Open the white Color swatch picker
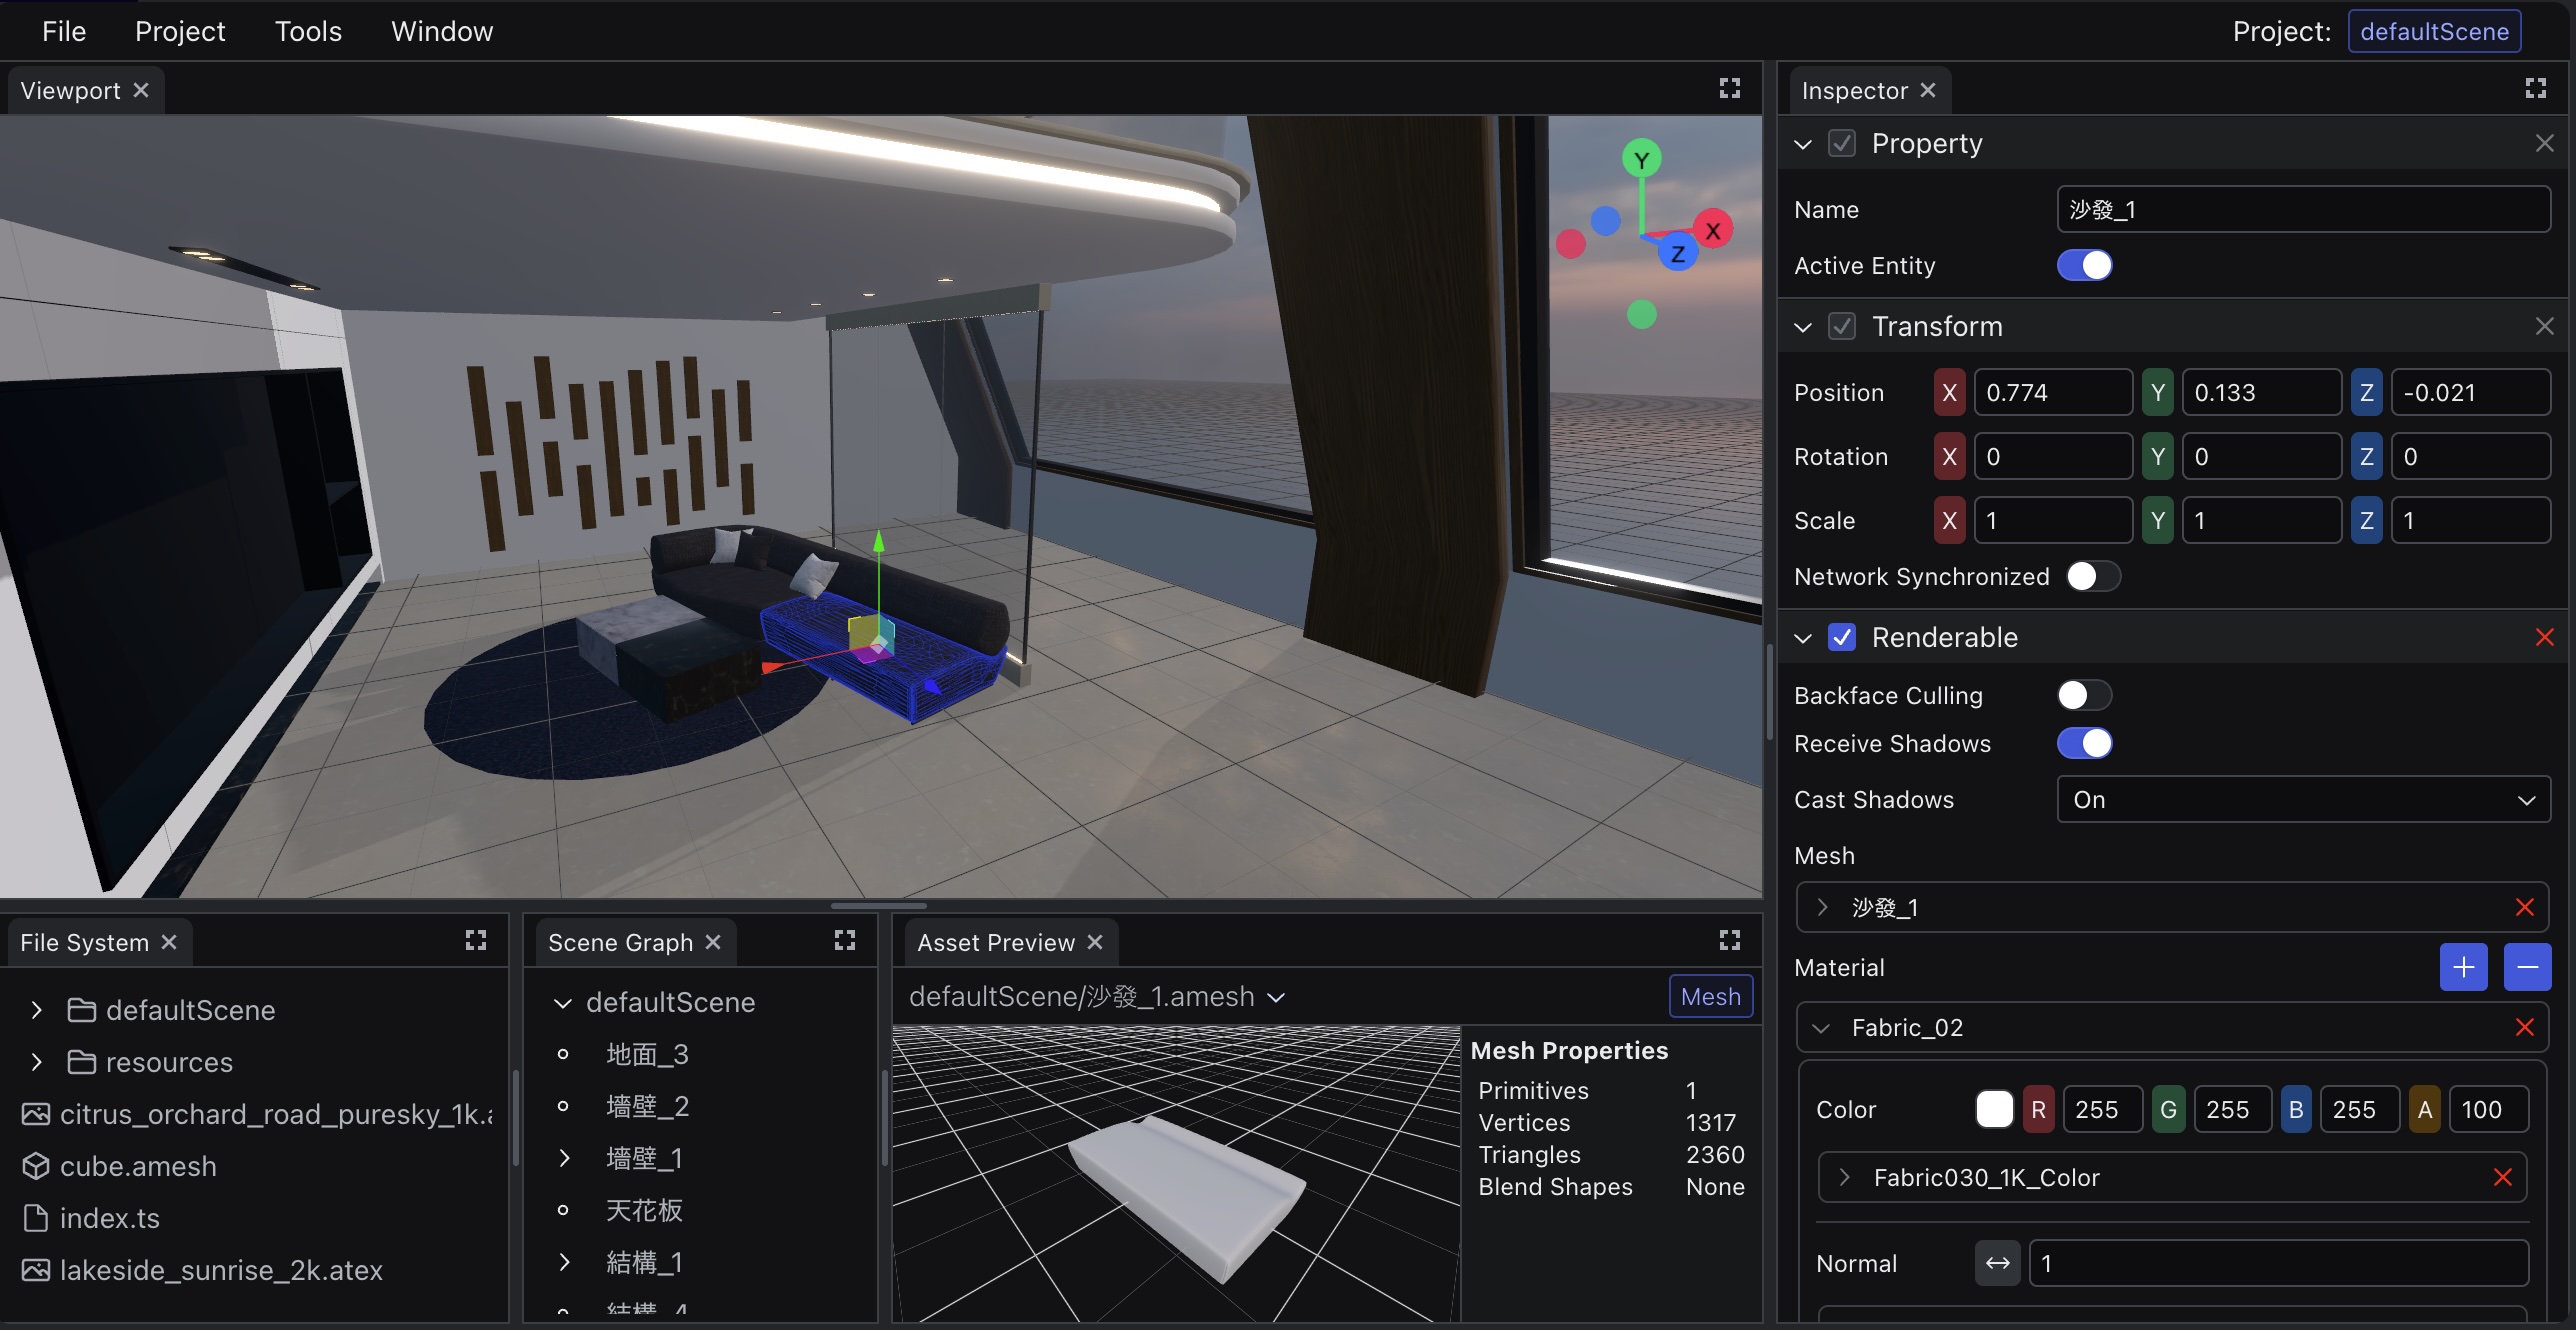 pos(1993,1109)
